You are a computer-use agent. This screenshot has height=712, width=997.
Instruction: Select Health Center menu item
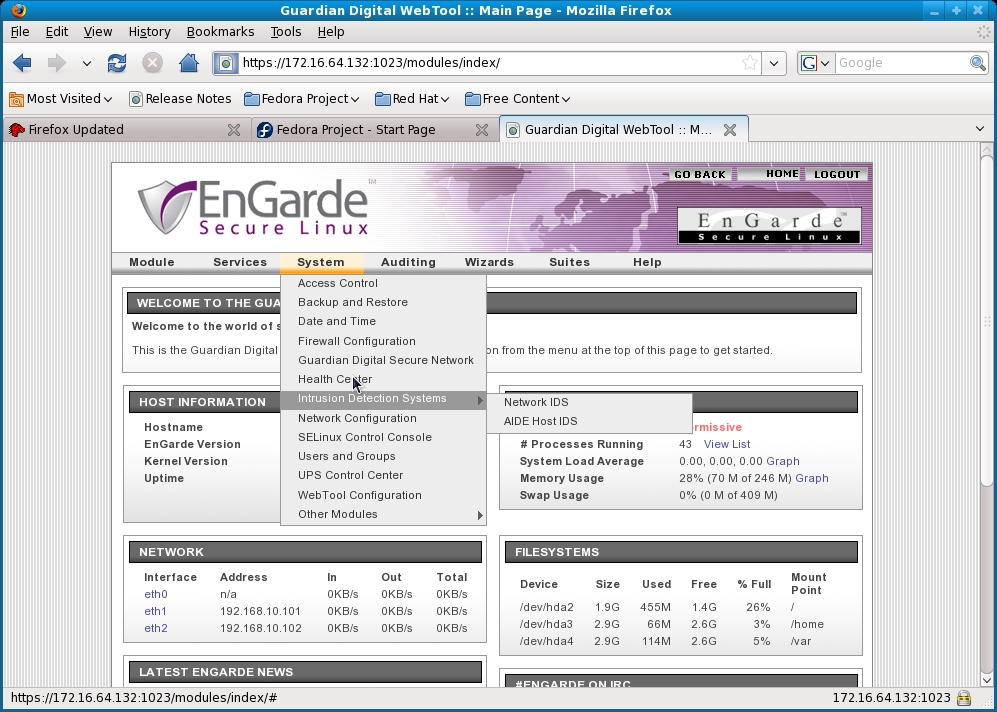pos(383,380)
